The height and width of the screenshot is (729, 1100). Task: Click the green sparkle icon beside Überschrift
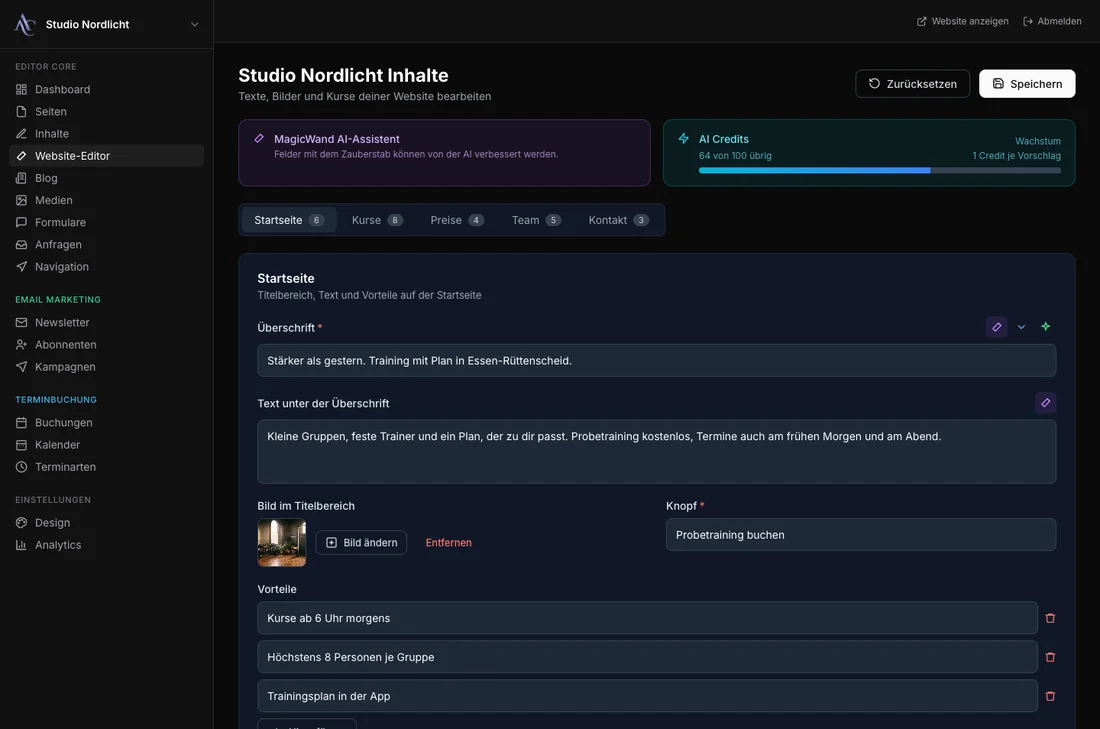pos(1045,327)
